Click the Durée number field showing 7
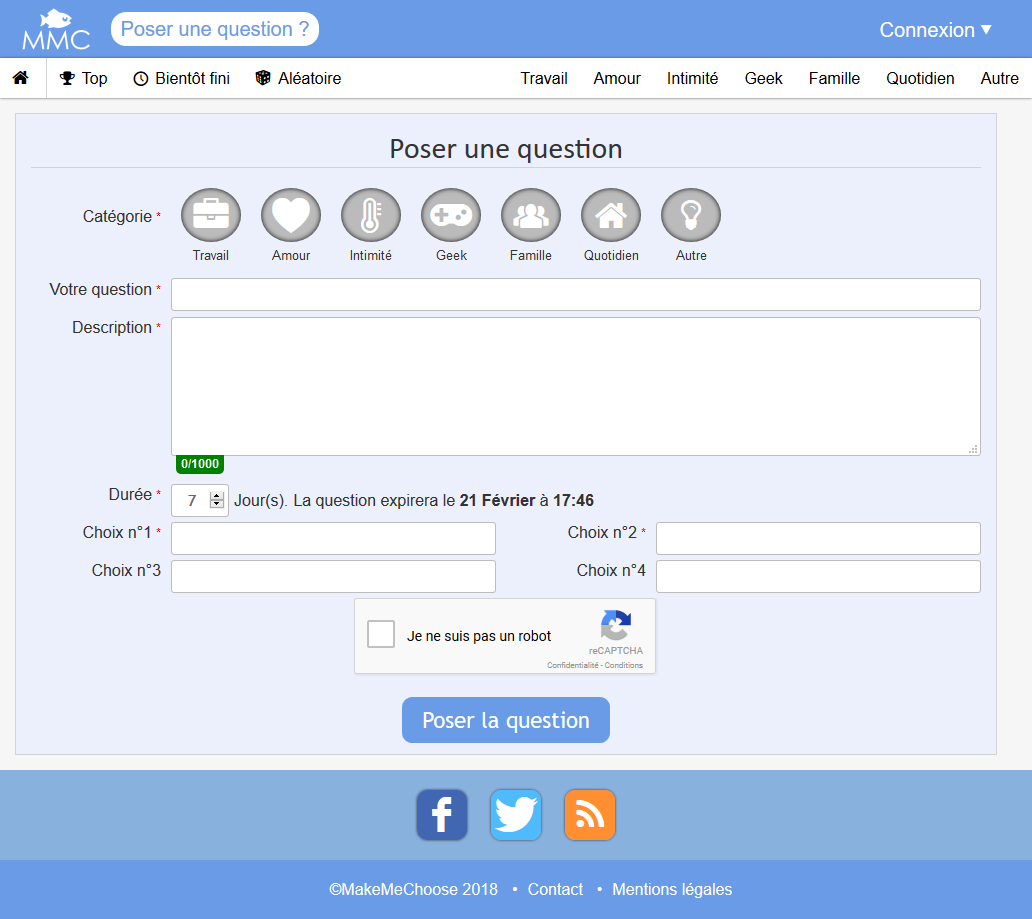 tap(199, 500)
